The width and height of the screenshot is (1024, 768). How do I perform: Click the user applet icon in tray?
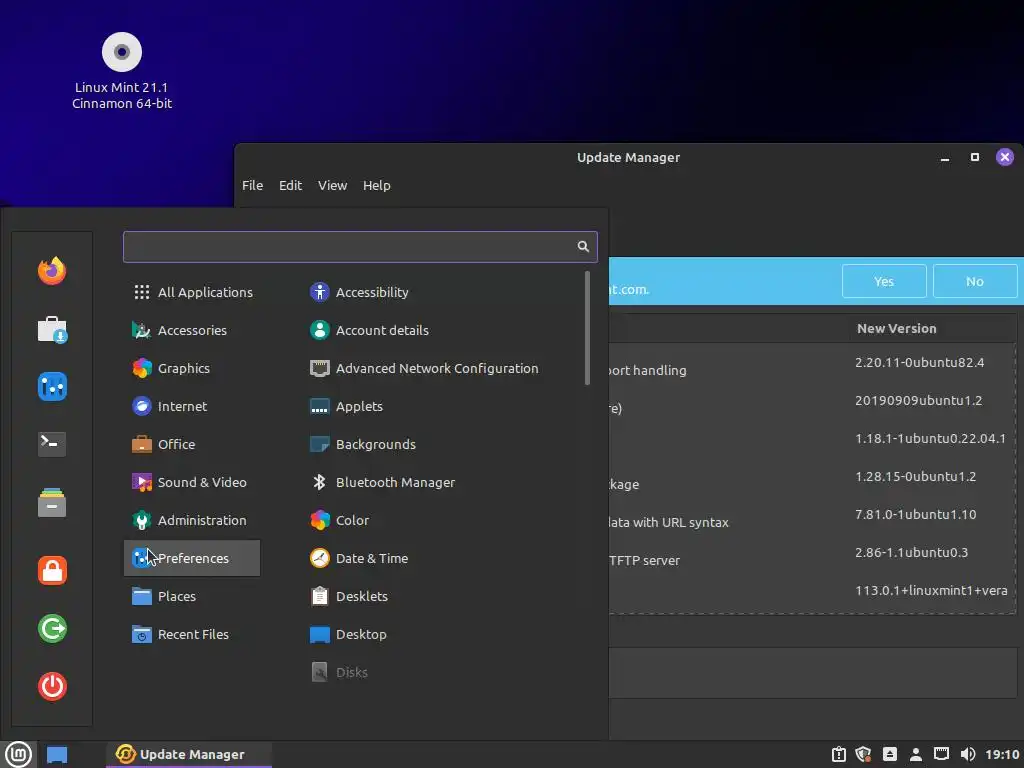click(916, 754)
